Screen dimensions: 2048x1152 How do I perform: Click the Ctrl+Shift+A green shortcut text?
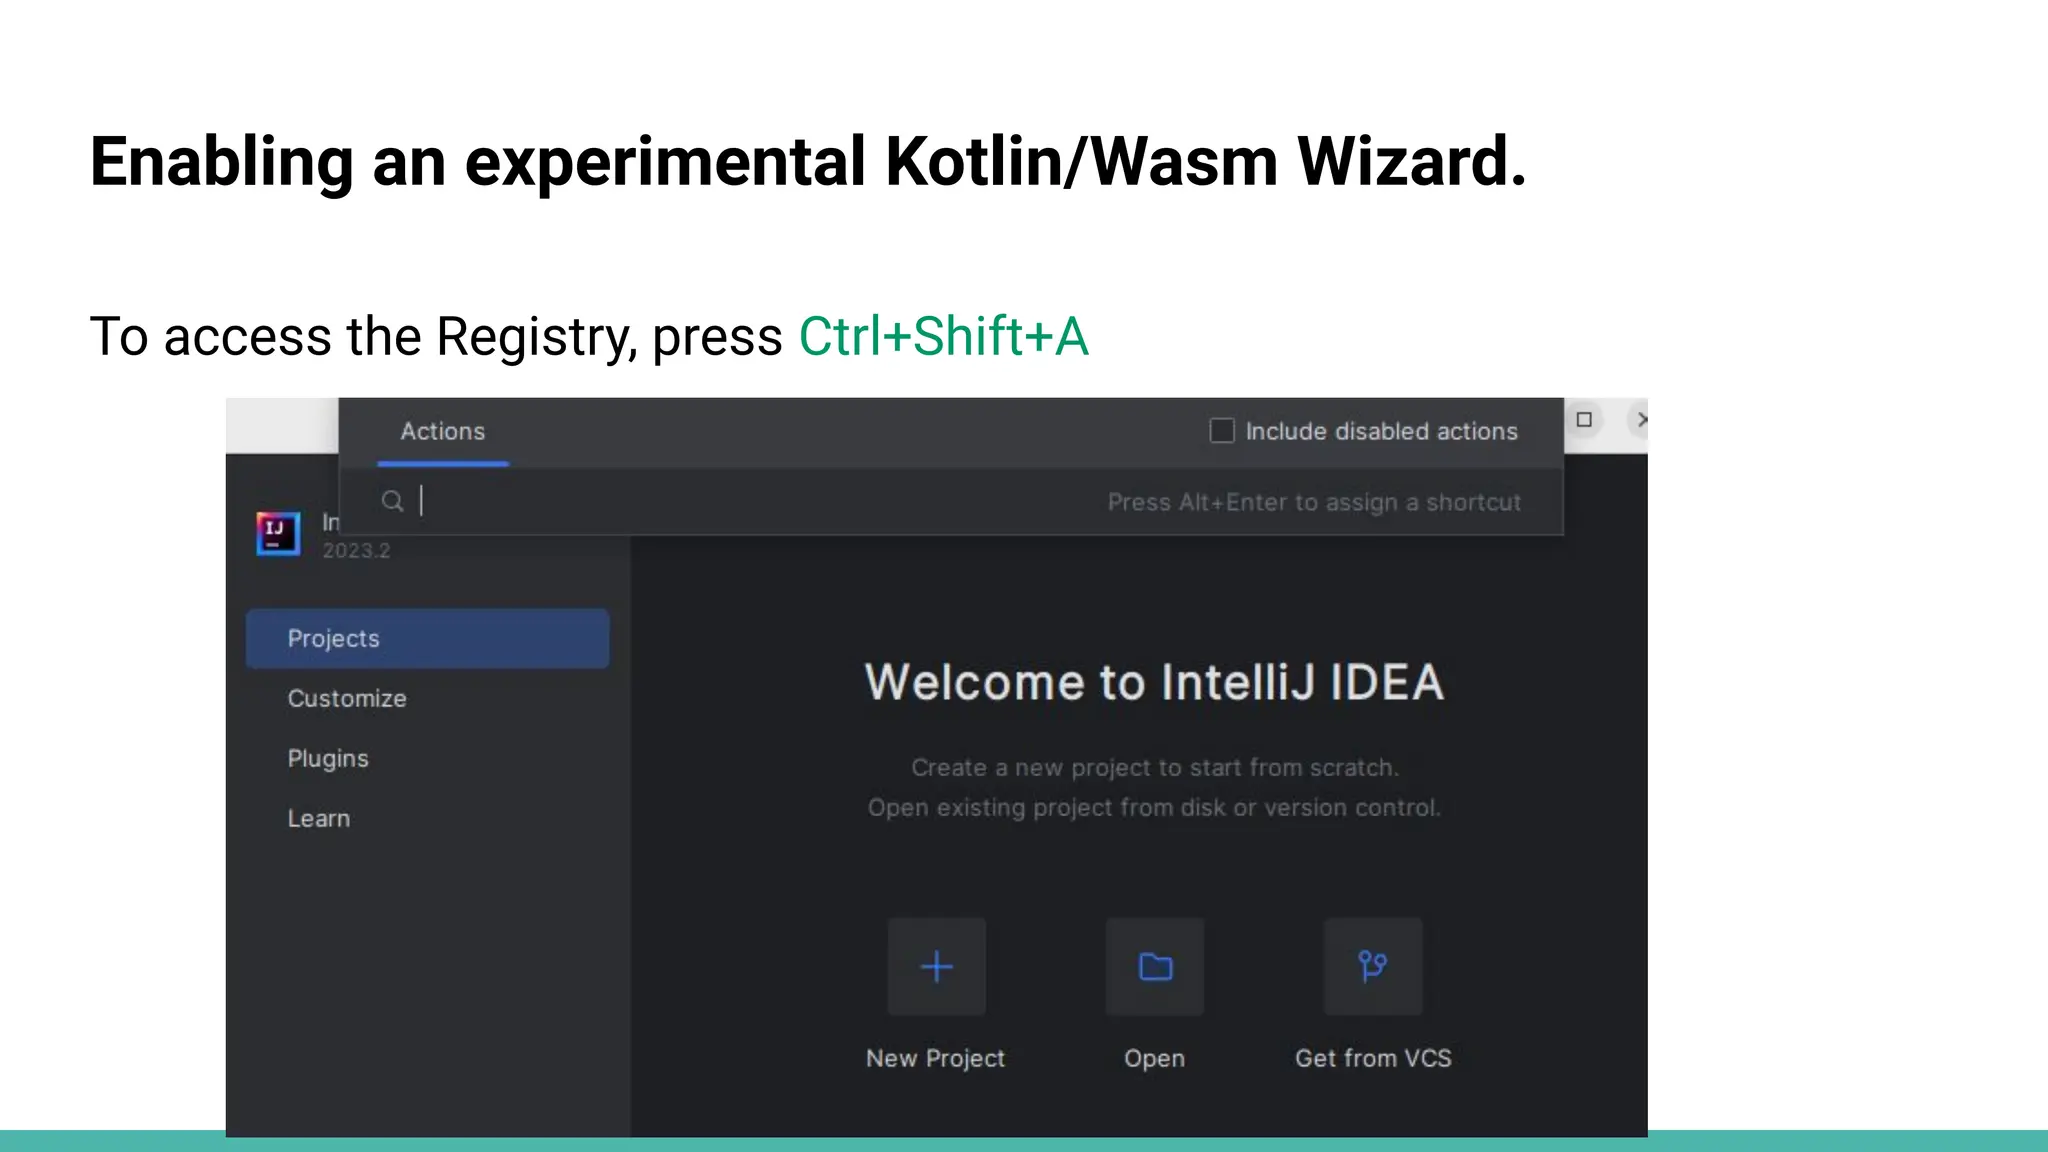pyautogui.click(x=943, y=336)
